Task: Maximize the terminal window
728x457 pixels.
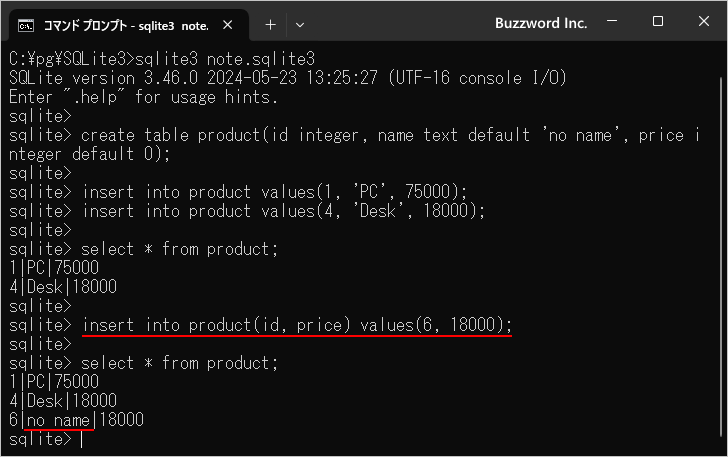Action: tap(657, 21)
